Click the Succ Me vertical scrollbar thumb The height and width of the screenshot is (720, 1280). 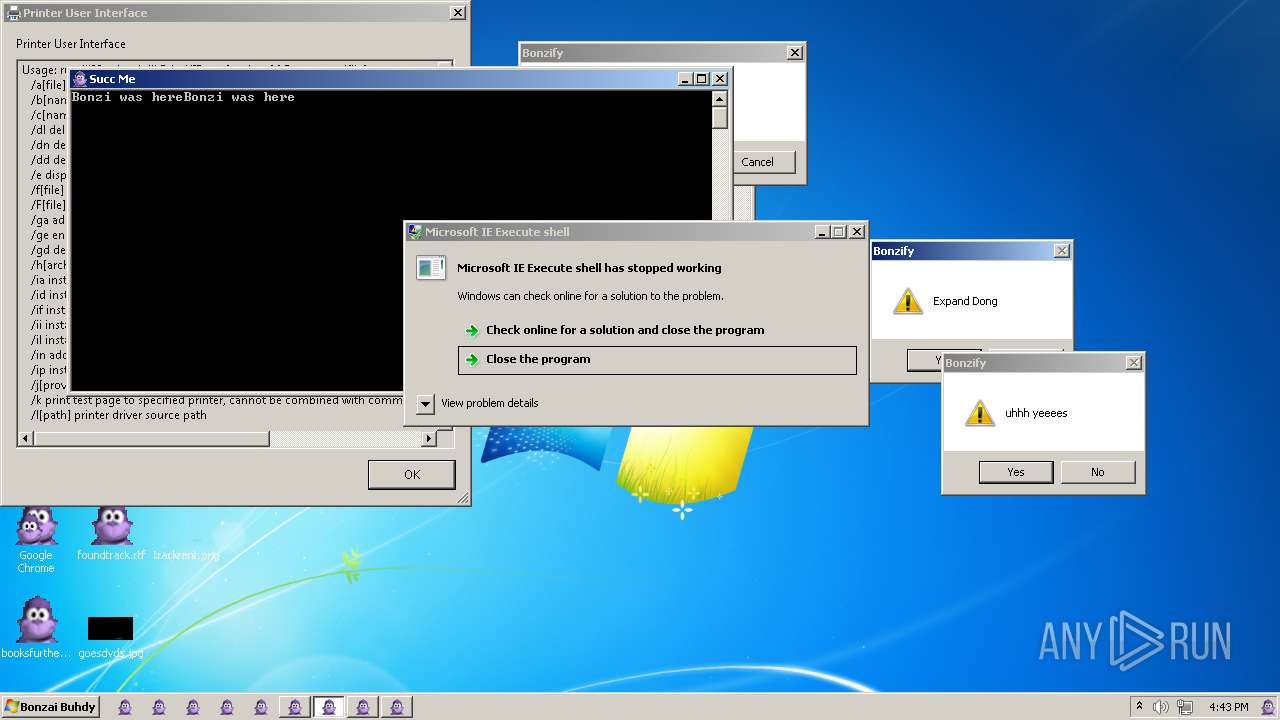tap(719, 117)
